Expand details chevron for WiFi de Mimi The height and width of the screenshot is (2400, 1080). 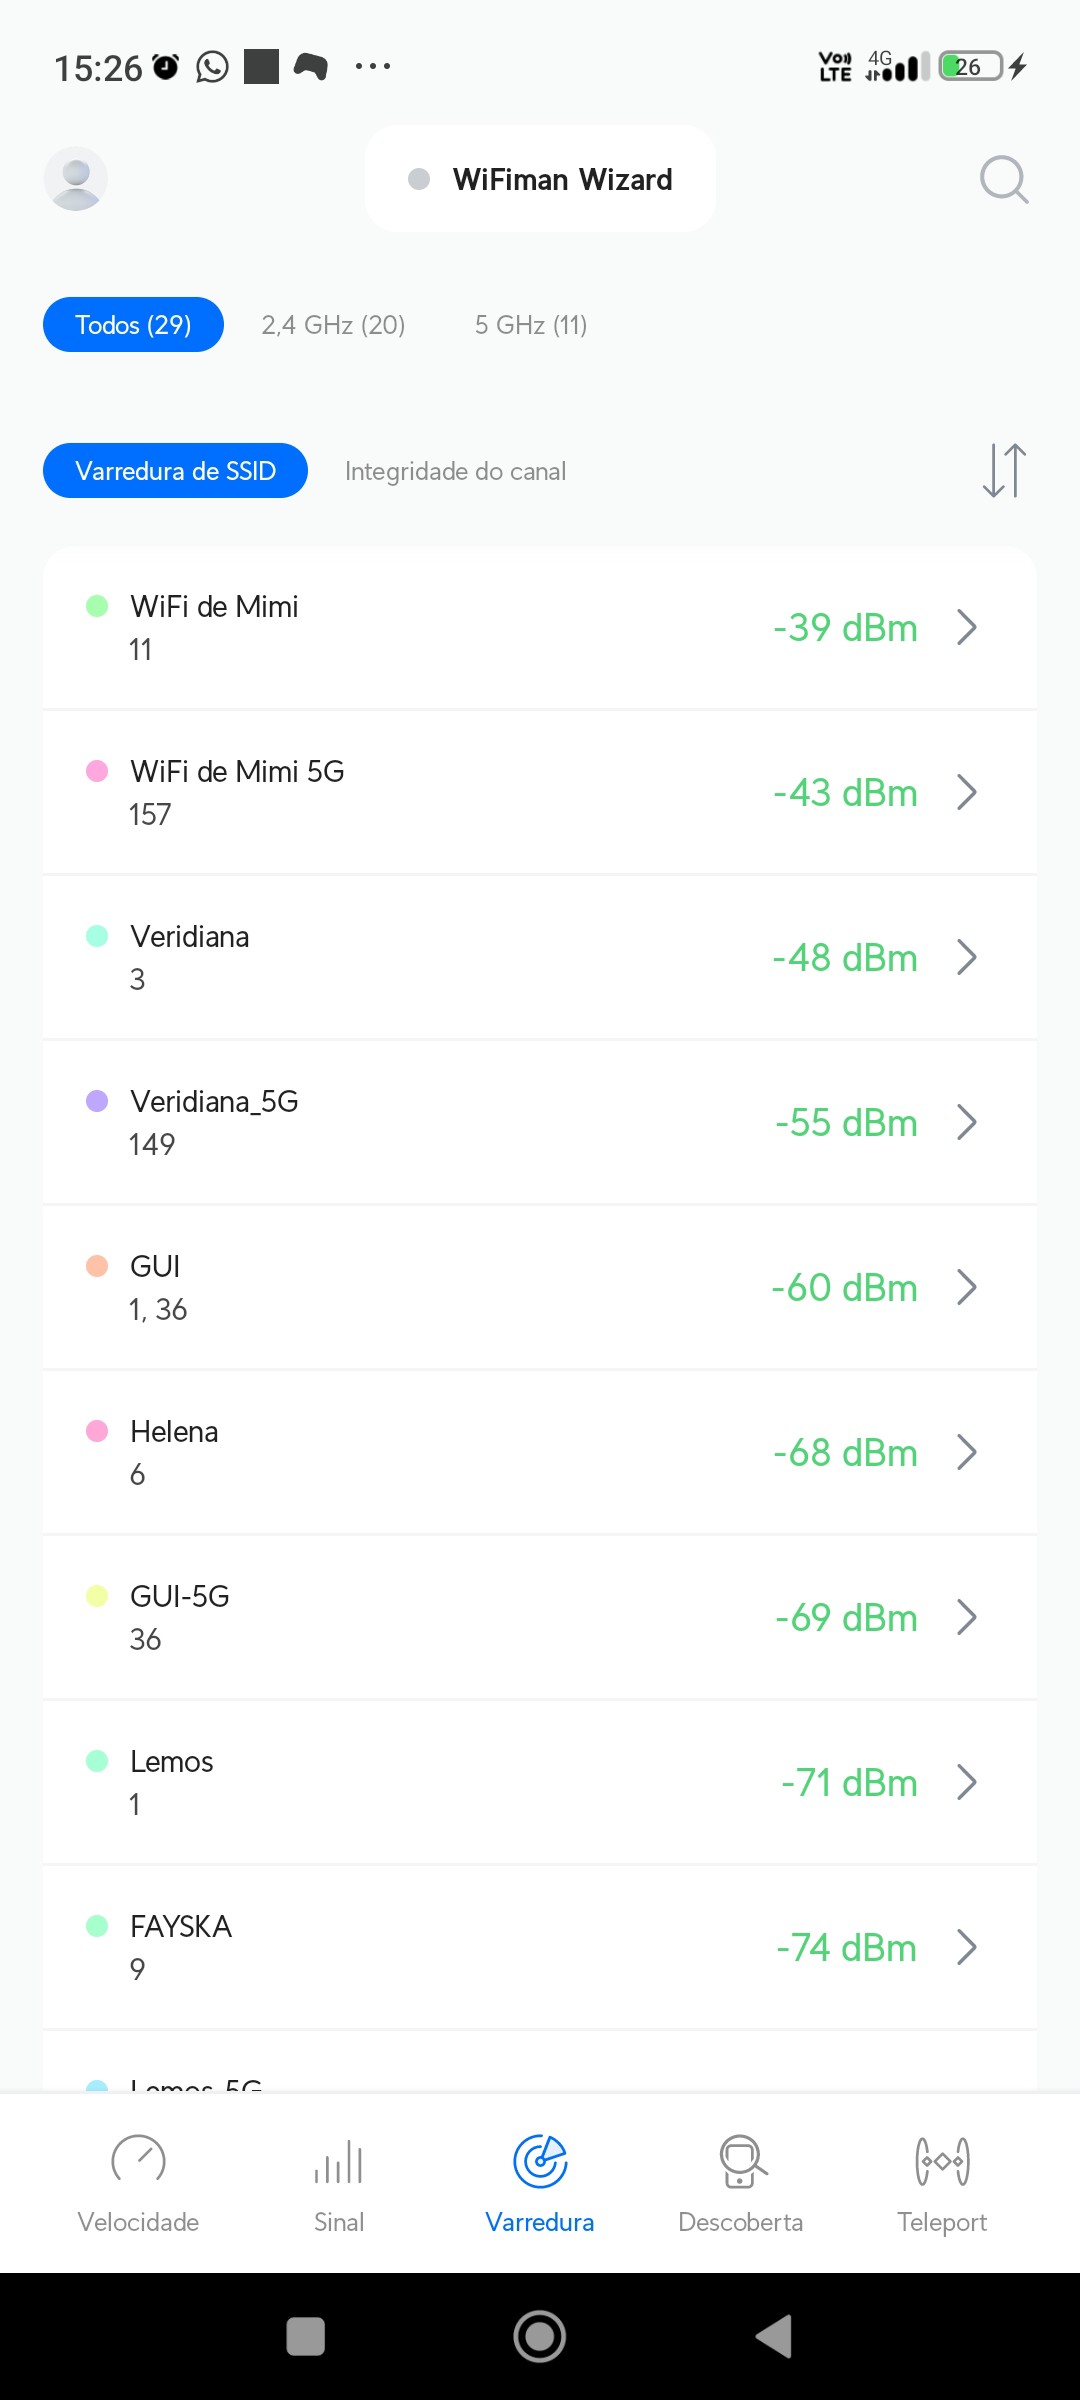coord(966,628)
